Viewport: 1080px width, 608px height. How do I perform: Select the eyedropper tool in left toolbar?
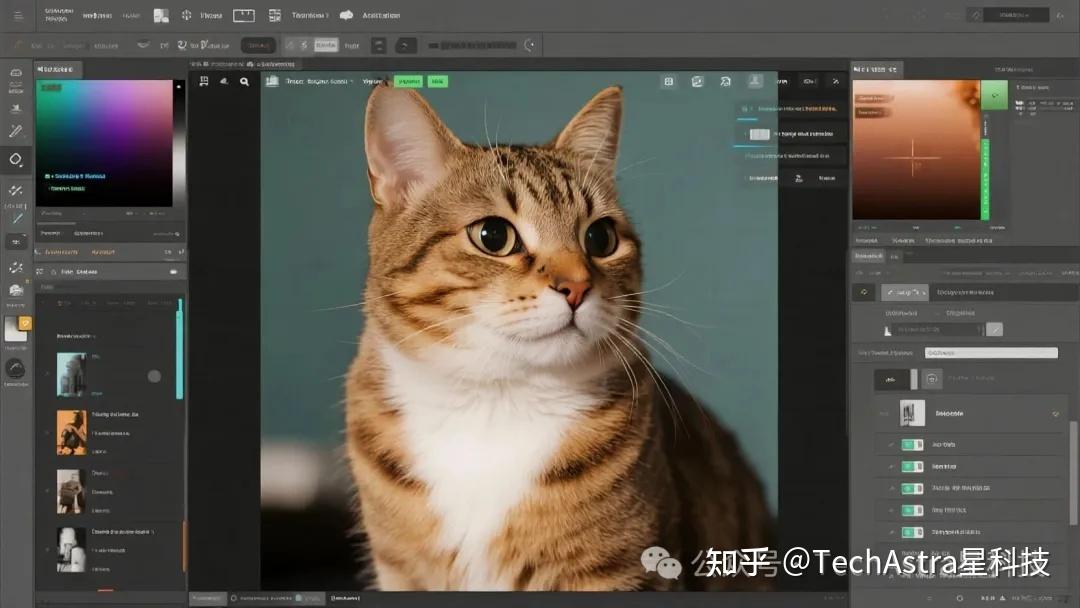pos(15,131)
